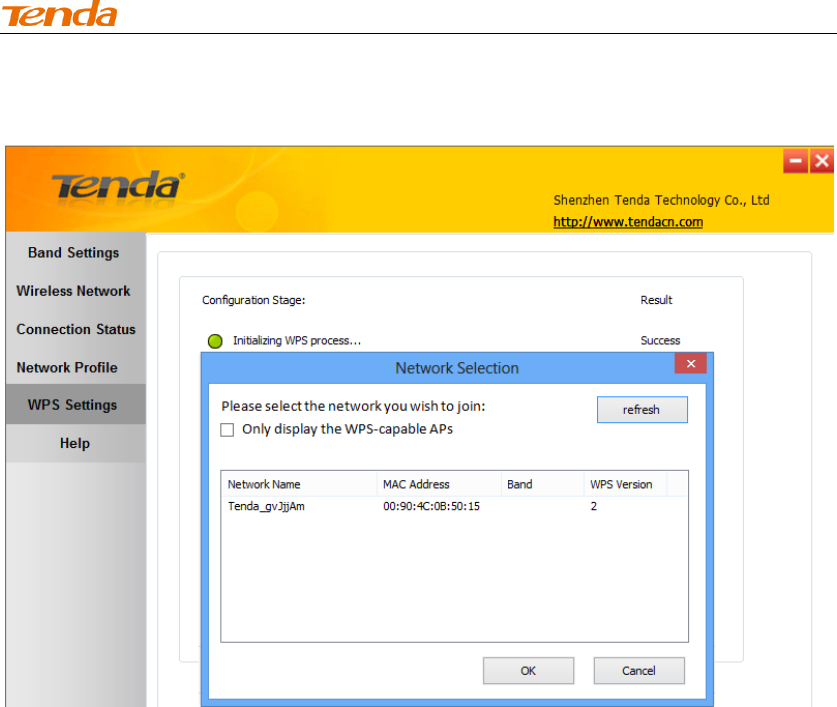Click MAC address 00:90:4C:0B:50:15

431,506
